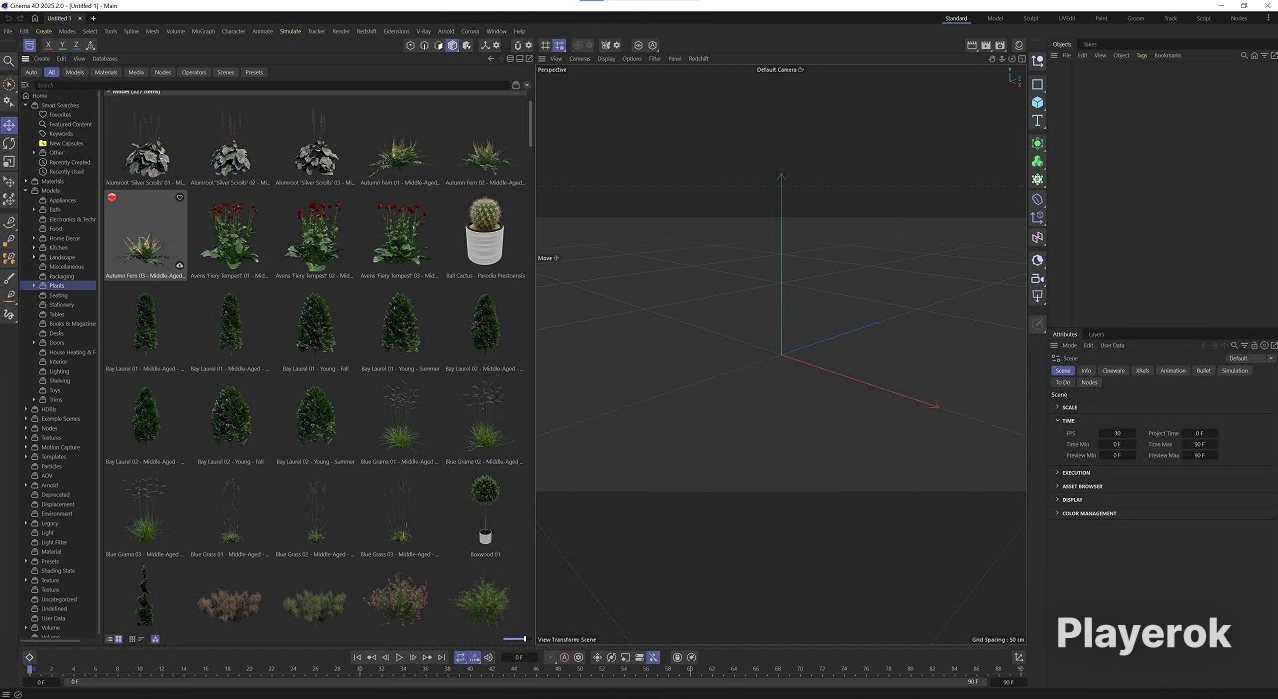The height and width of the screenshot is (699, 1278).
Task: Select the Landscape tree item
Action: coord(62,257)
